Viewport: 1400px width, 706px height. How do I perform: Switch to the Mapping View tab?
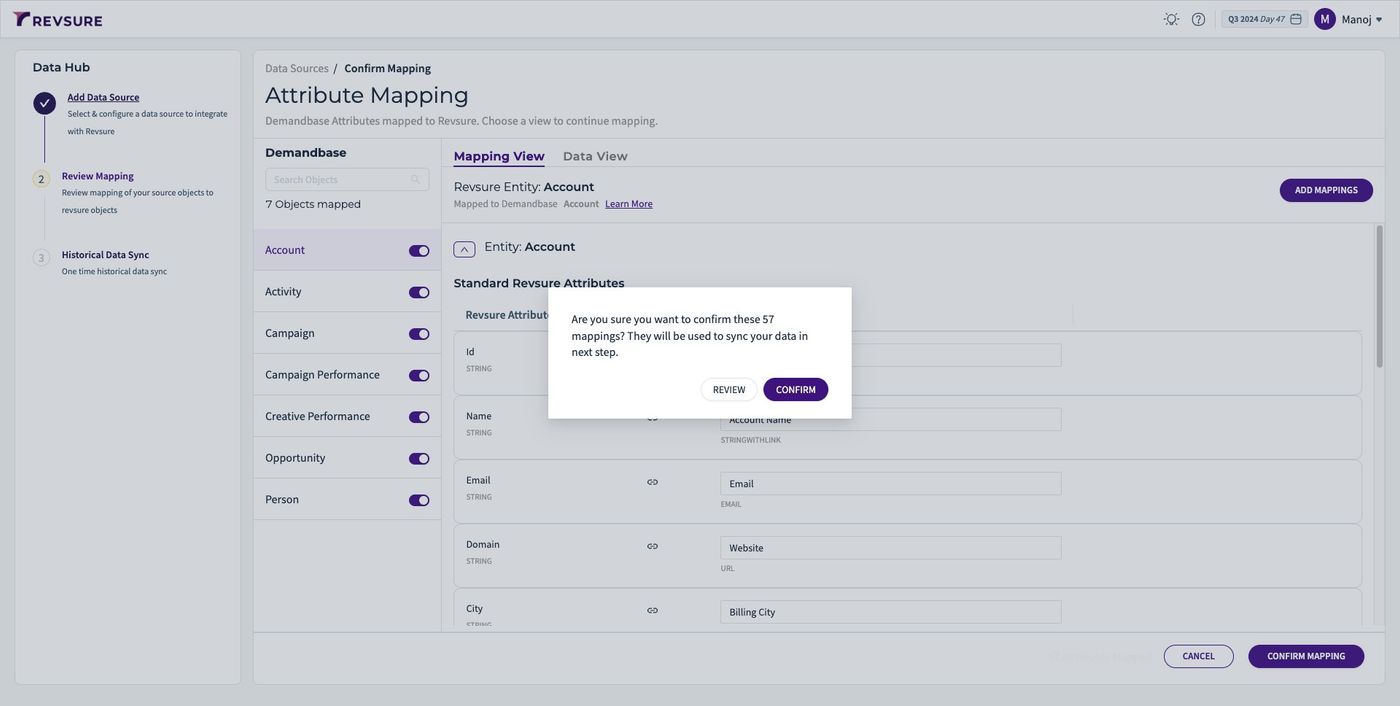click(x=499, y=156)
